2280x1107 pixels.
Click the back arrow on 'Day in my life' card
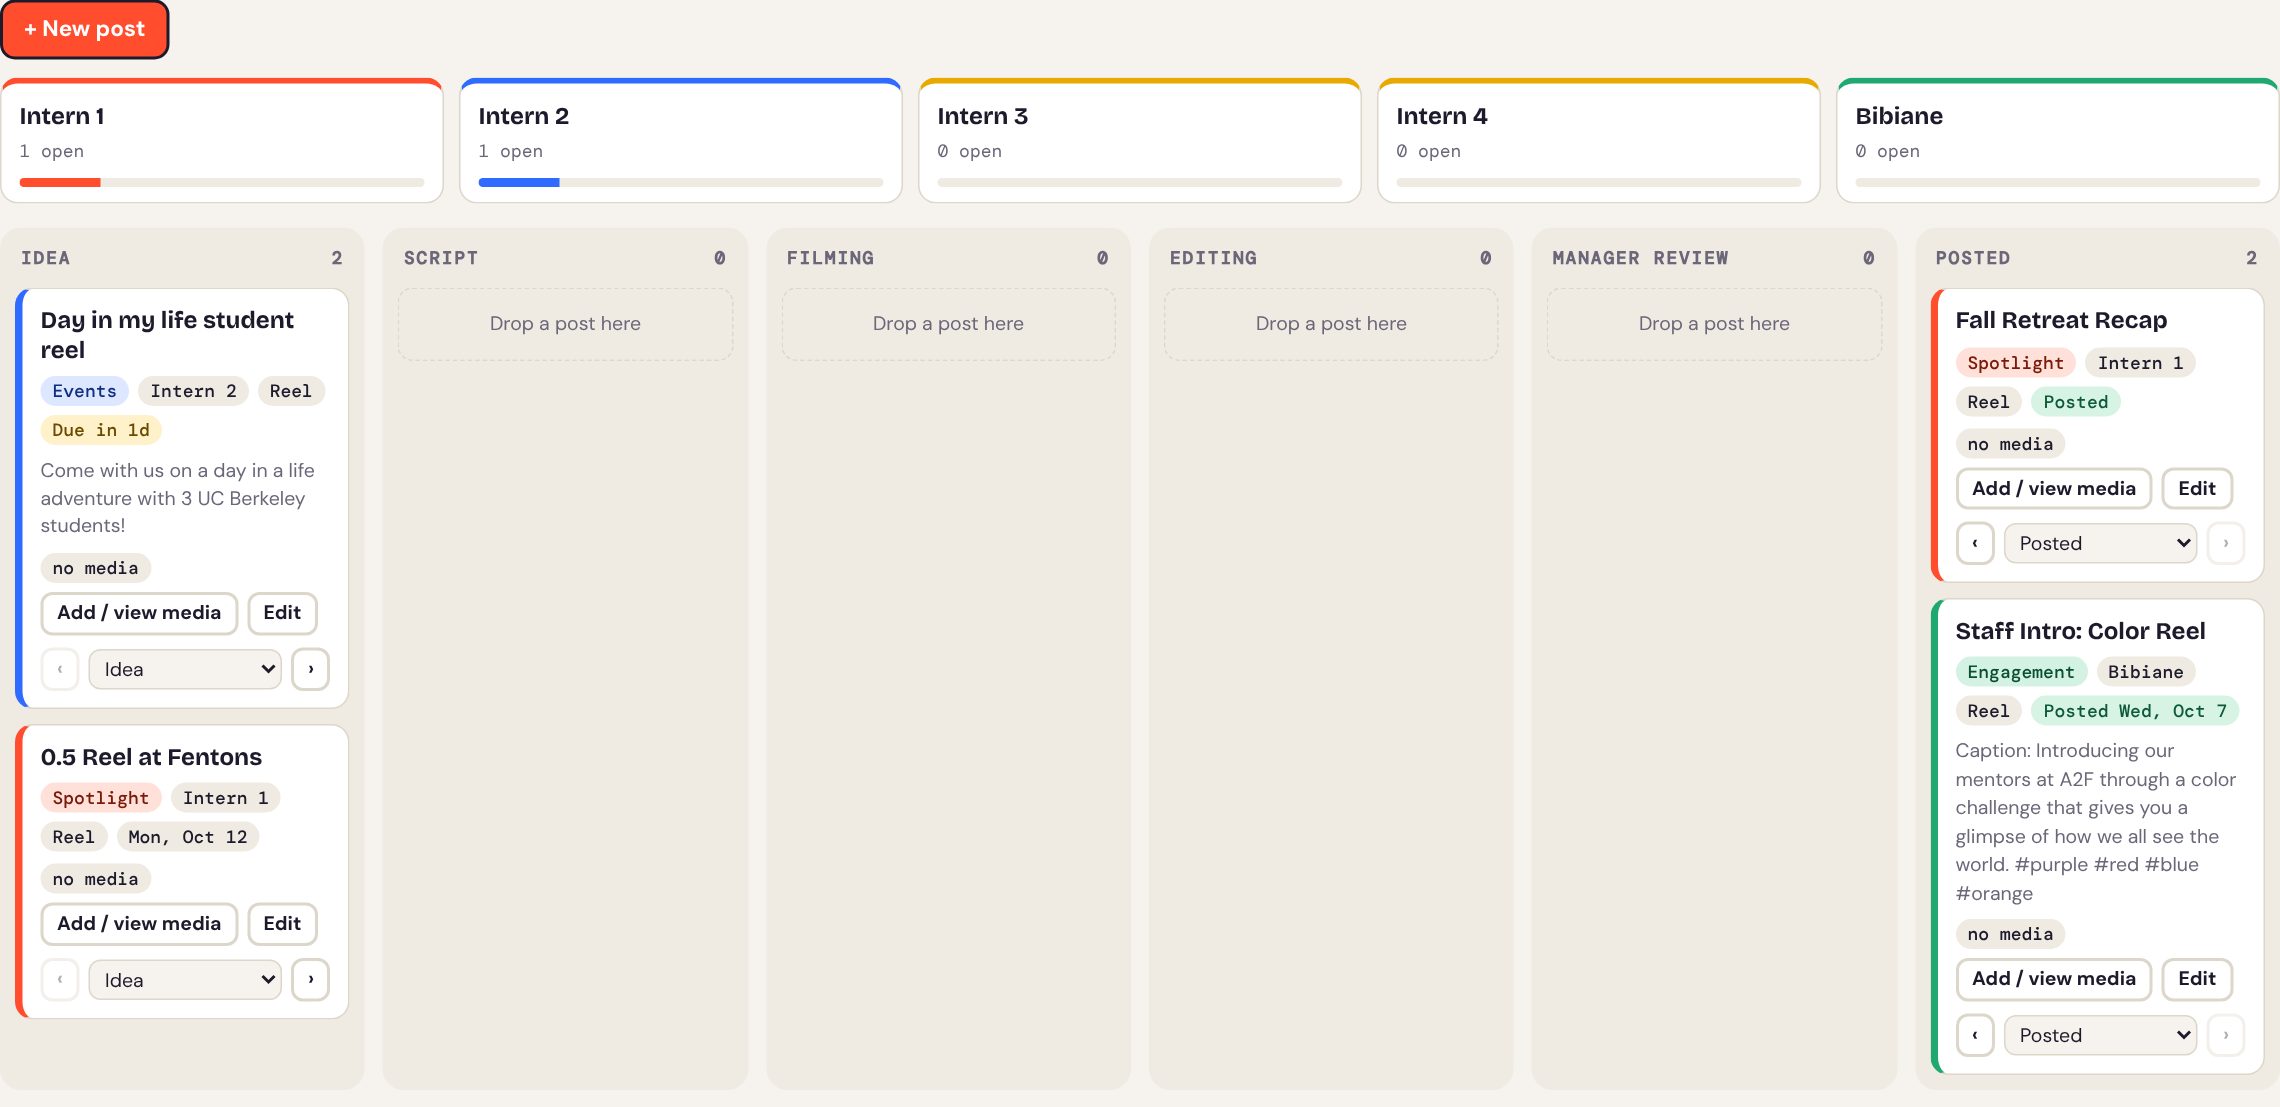[x=60, y=669]
